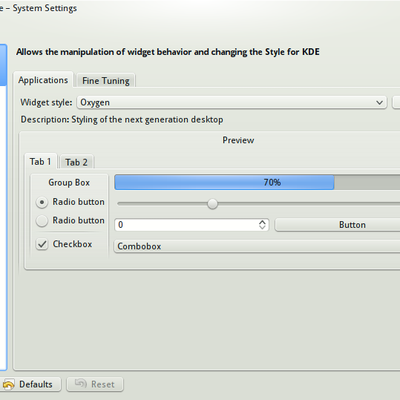Viewport: 400px width, 400px height.
Task: Click the 70% progress bar
Action: 257,182
